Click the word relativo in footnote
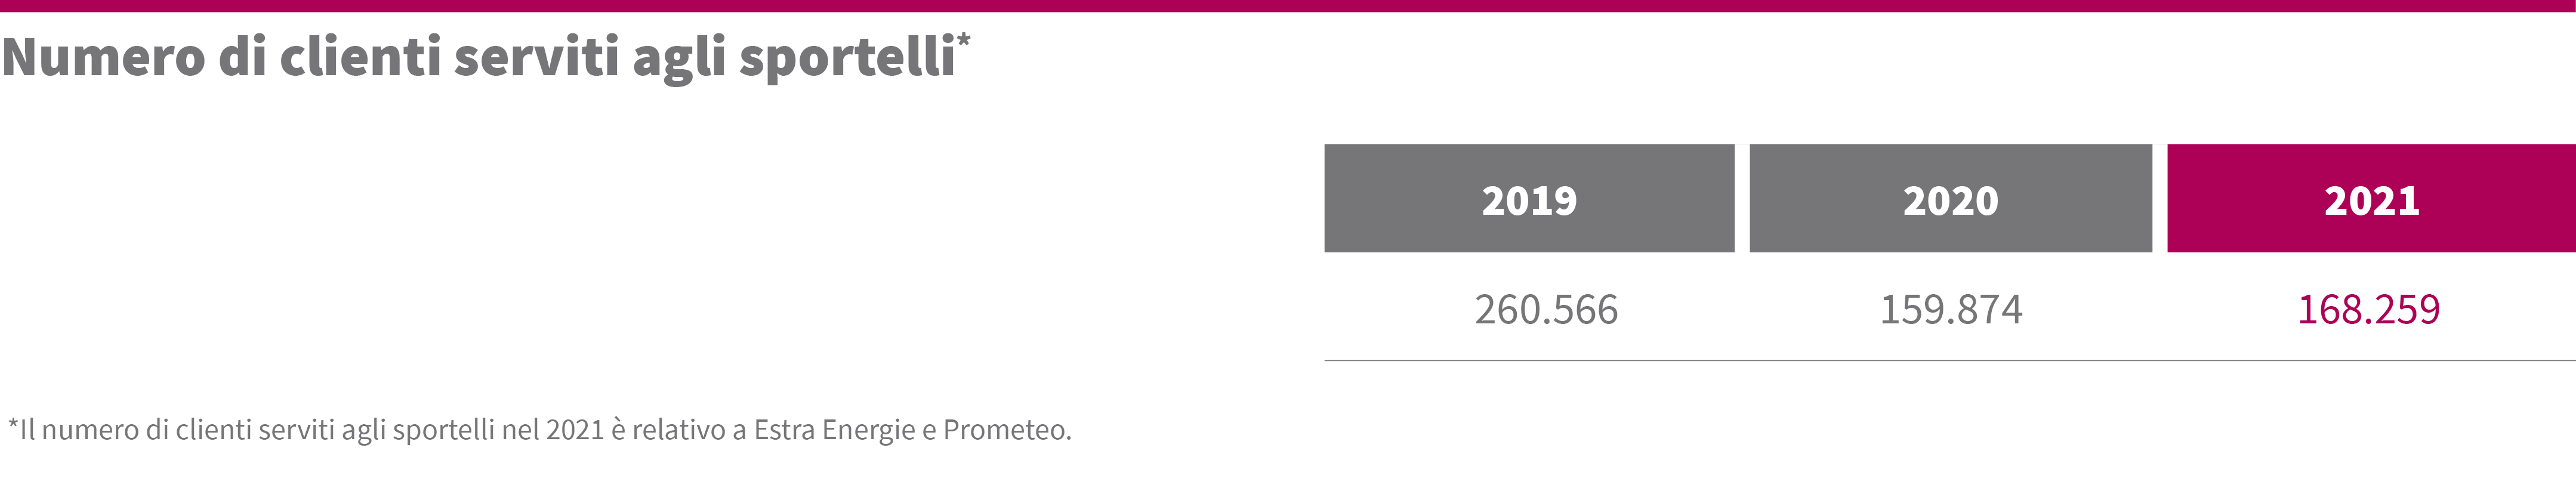Image resolution: width=2576 pixels, height=497 pixels. (679, 430)
